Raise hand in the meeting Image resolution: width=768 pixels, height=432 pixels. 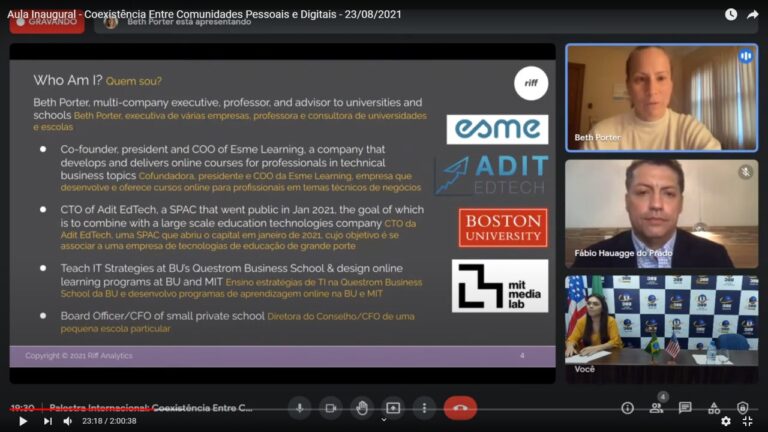coord(361,407)
